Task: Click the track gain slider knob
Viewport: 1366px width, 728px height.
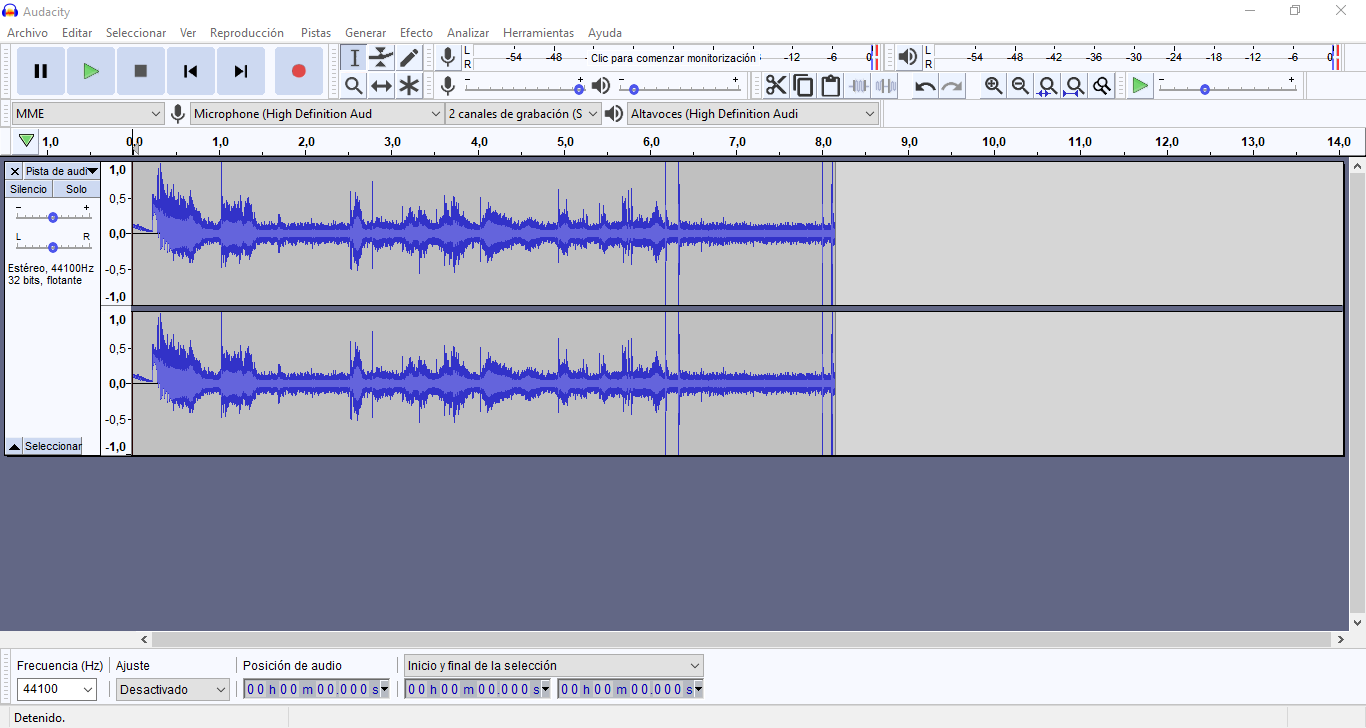Action: tap(53, 217)
